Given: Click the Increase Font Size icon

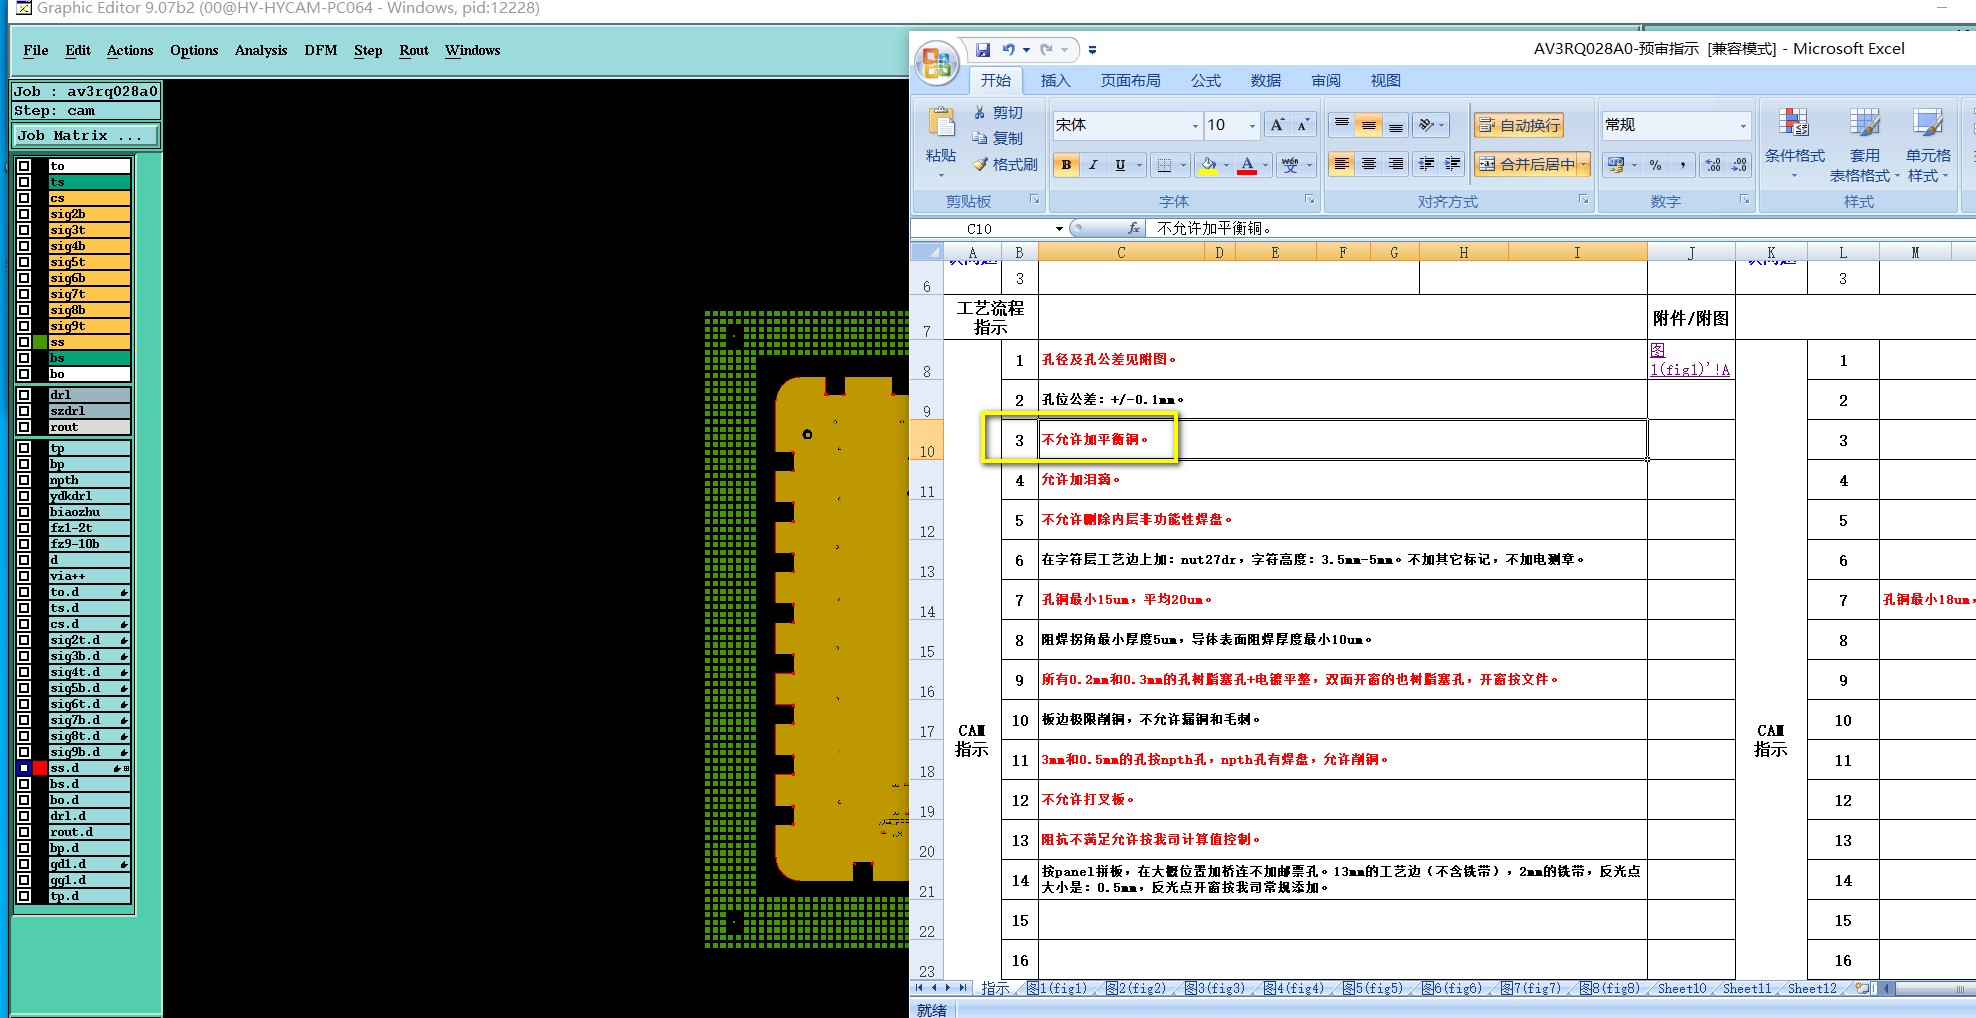Looking at the screenshot, I should (1277, 125).
